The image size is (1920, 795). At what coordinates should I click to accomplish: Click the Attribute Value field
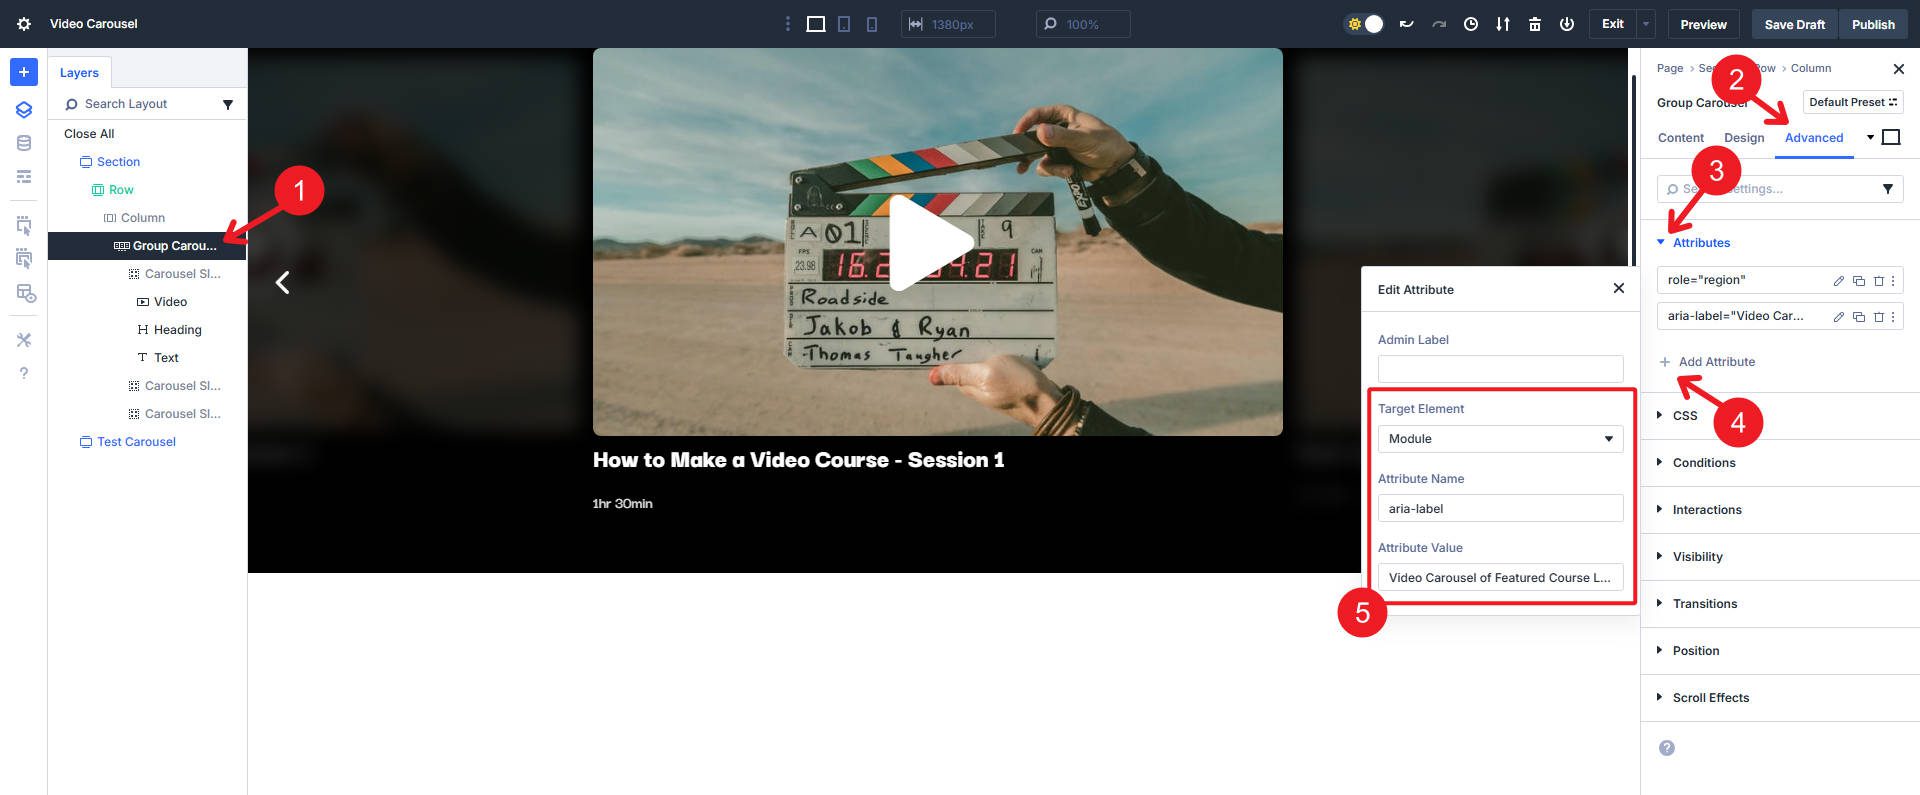tap(1500, 578)
